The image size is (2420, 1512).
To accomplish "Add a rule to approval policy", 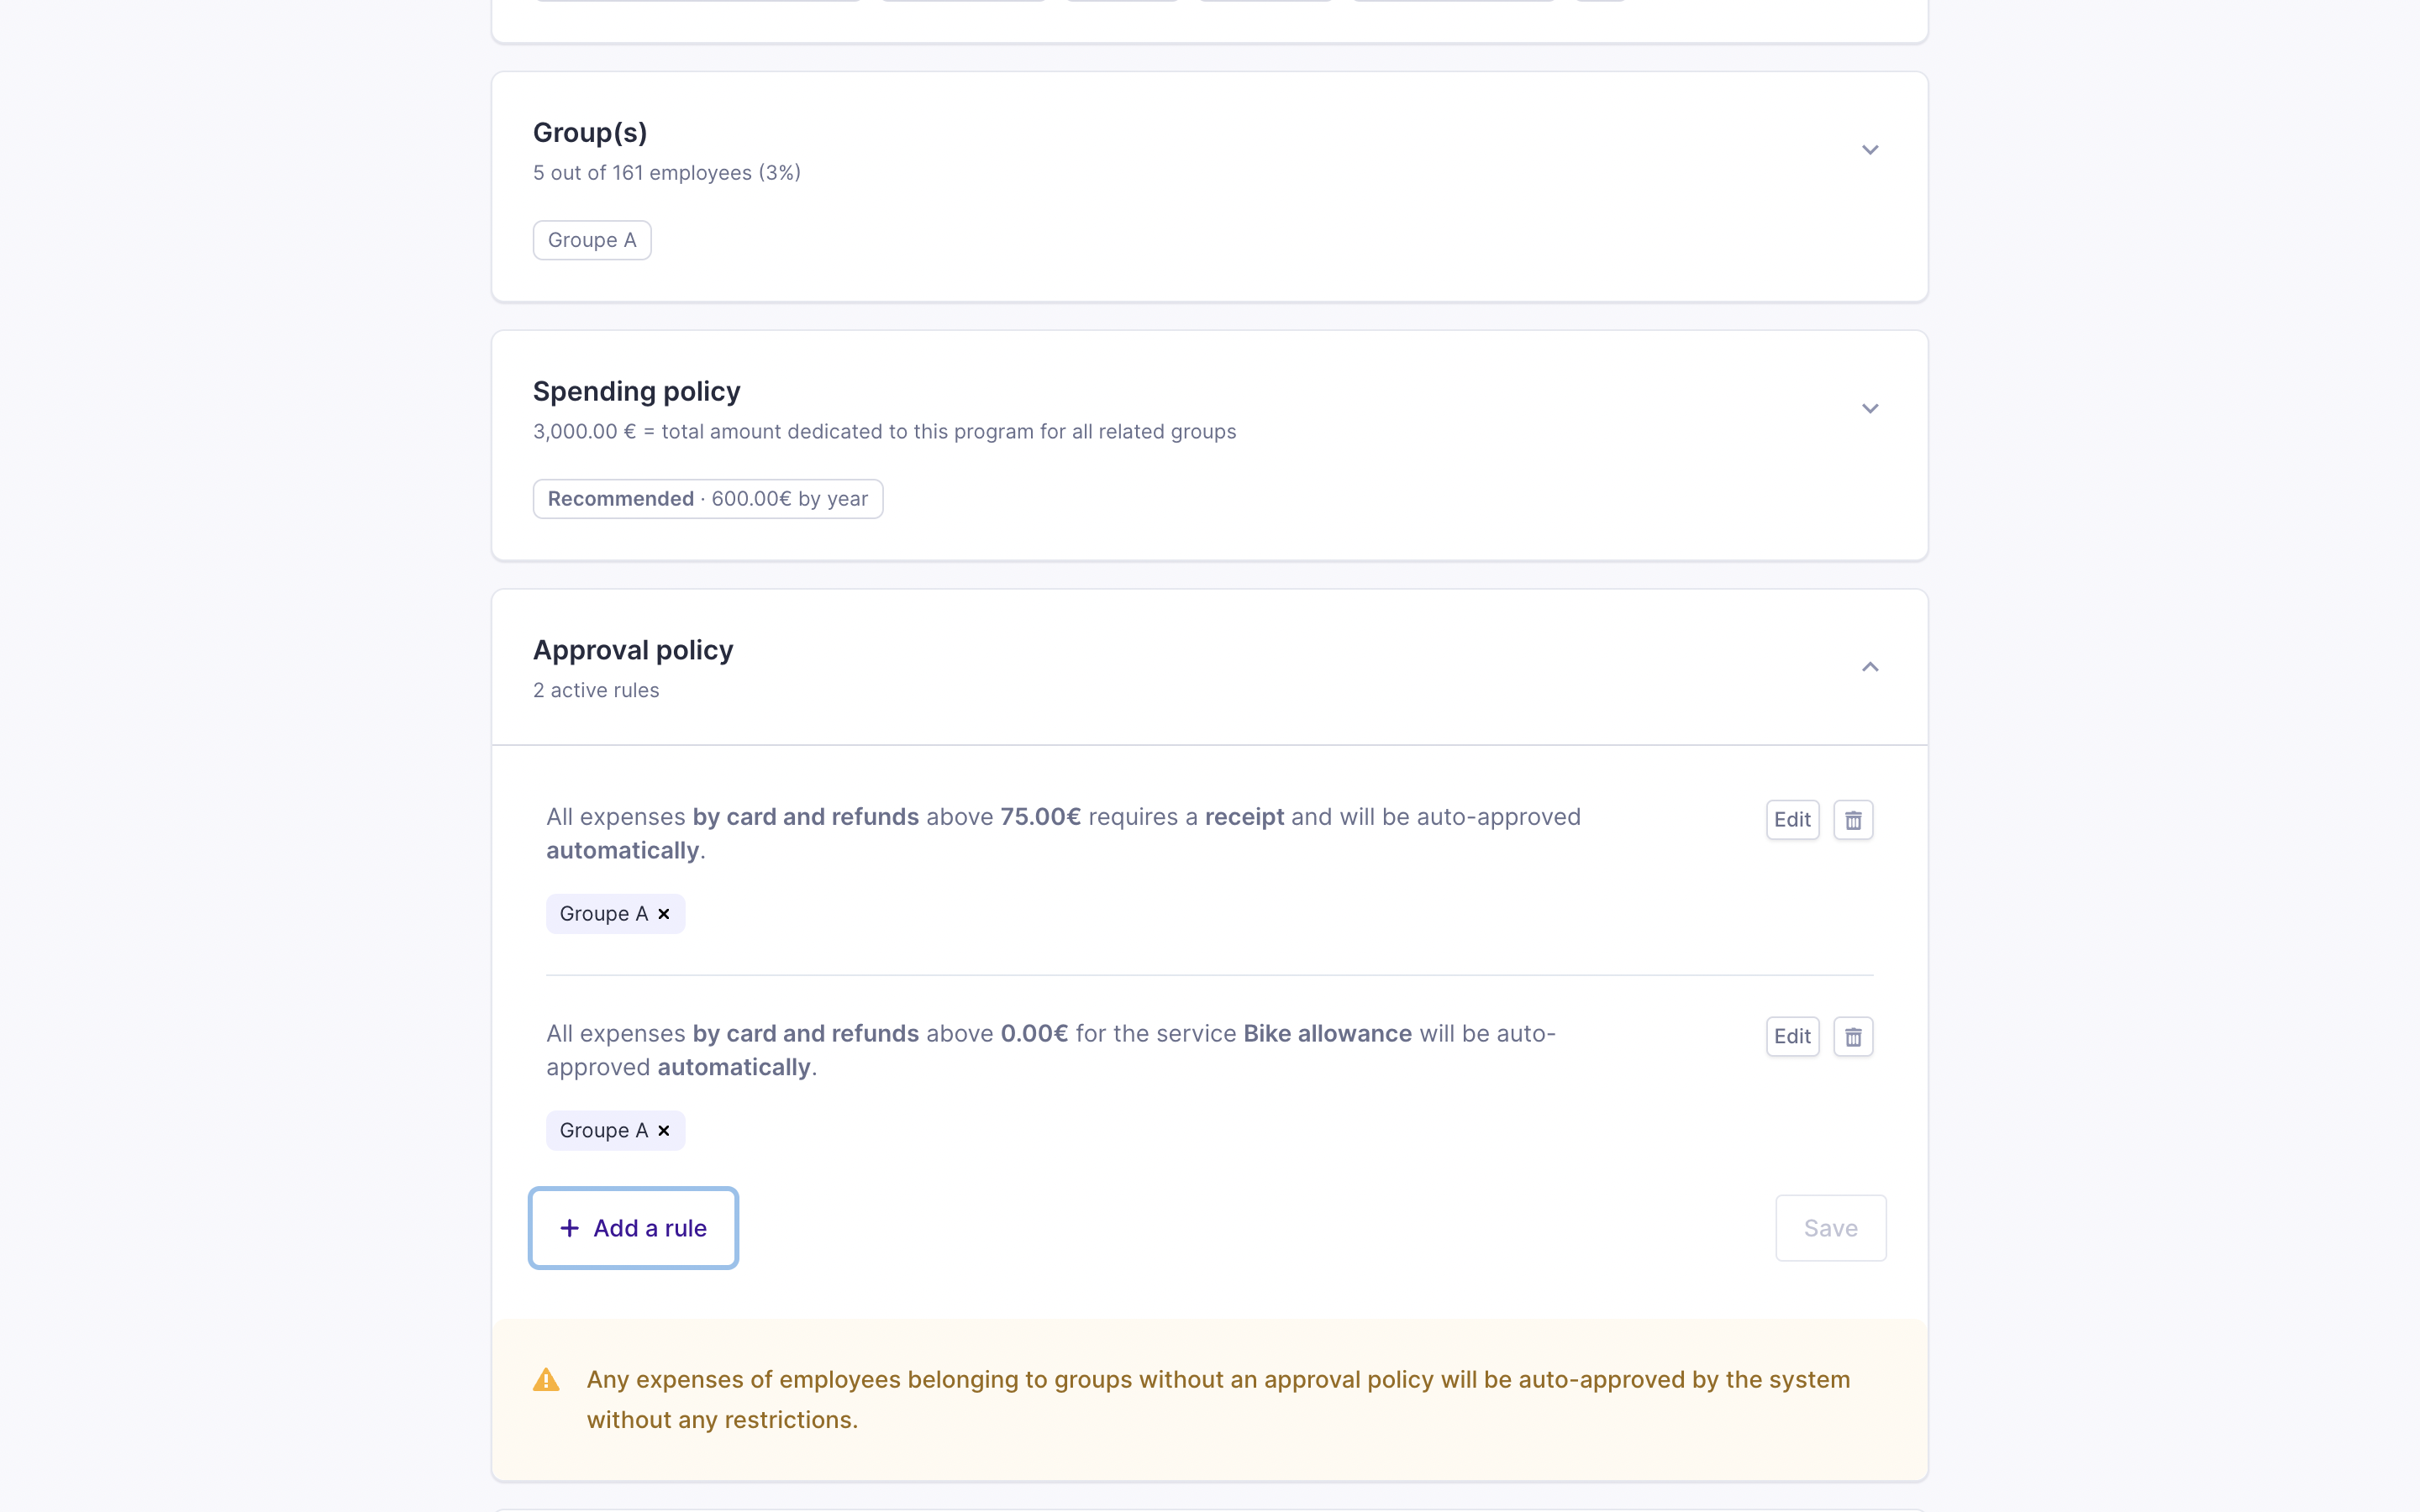I will (634, 1228).
